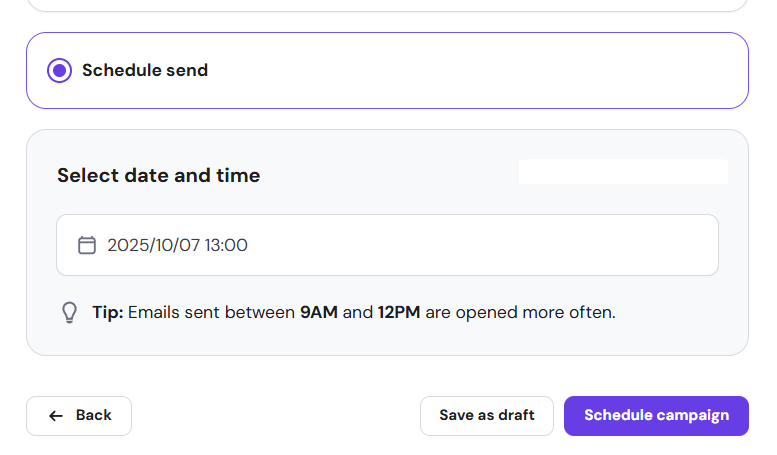
Task: Click the partially visible card at top
Action: (x=387, y=5)
